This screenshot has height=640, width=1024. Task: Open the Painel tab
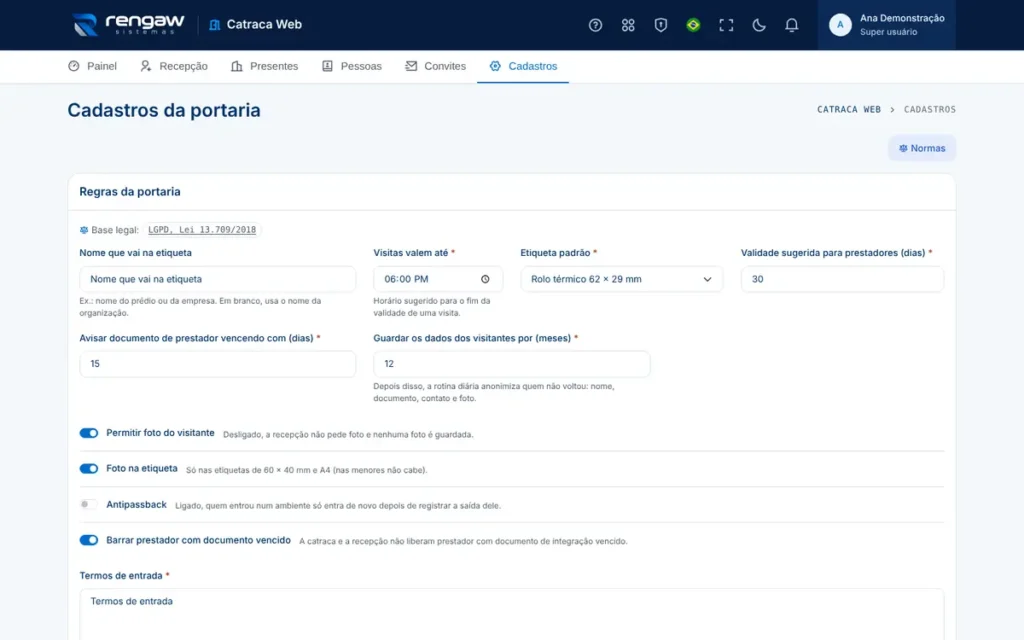tap(92, 66)
